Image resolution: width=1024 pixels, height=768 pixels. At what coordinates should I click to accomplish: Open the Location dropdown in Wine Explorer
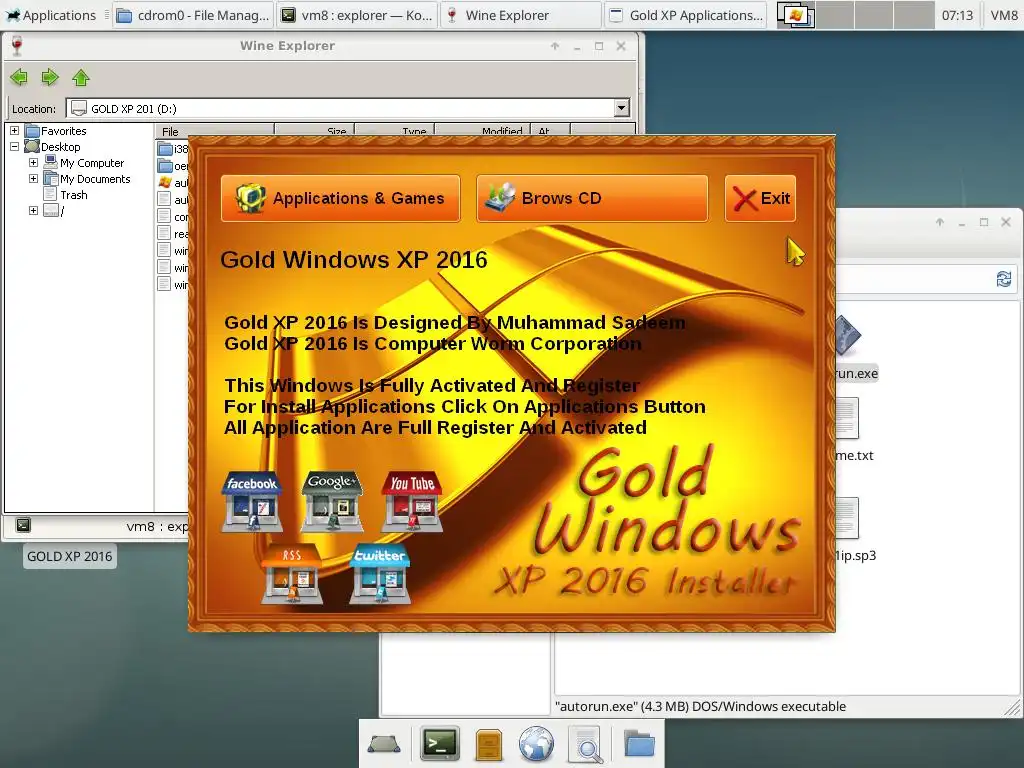[622, 108]
